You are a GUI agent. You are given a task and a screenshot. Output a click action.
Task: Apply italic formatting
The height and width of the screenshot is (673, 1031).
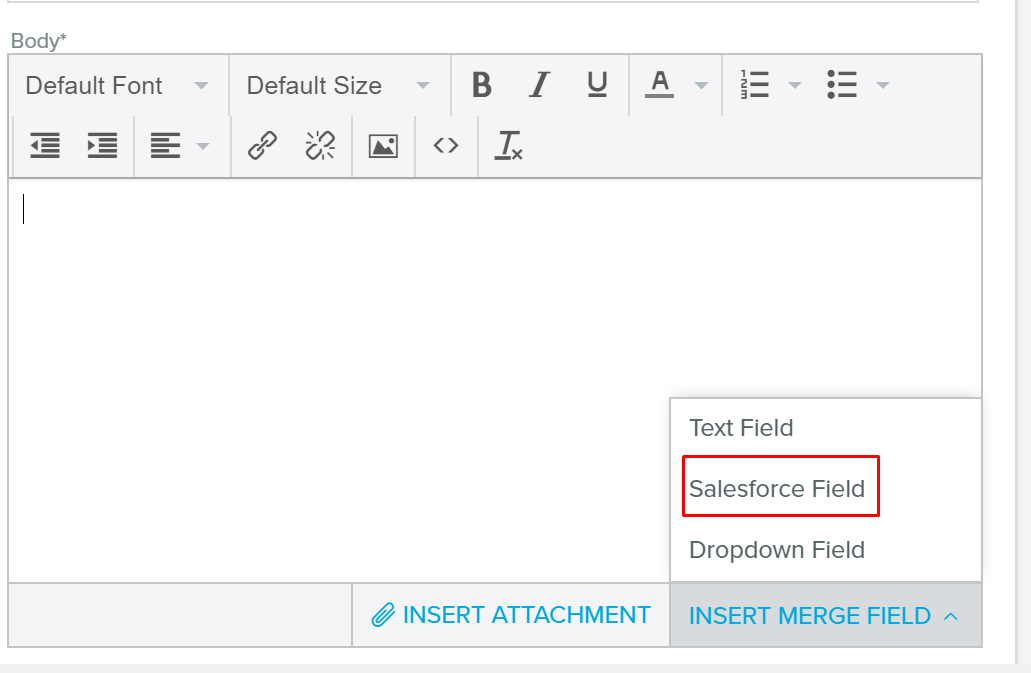[x=540, y=86]
